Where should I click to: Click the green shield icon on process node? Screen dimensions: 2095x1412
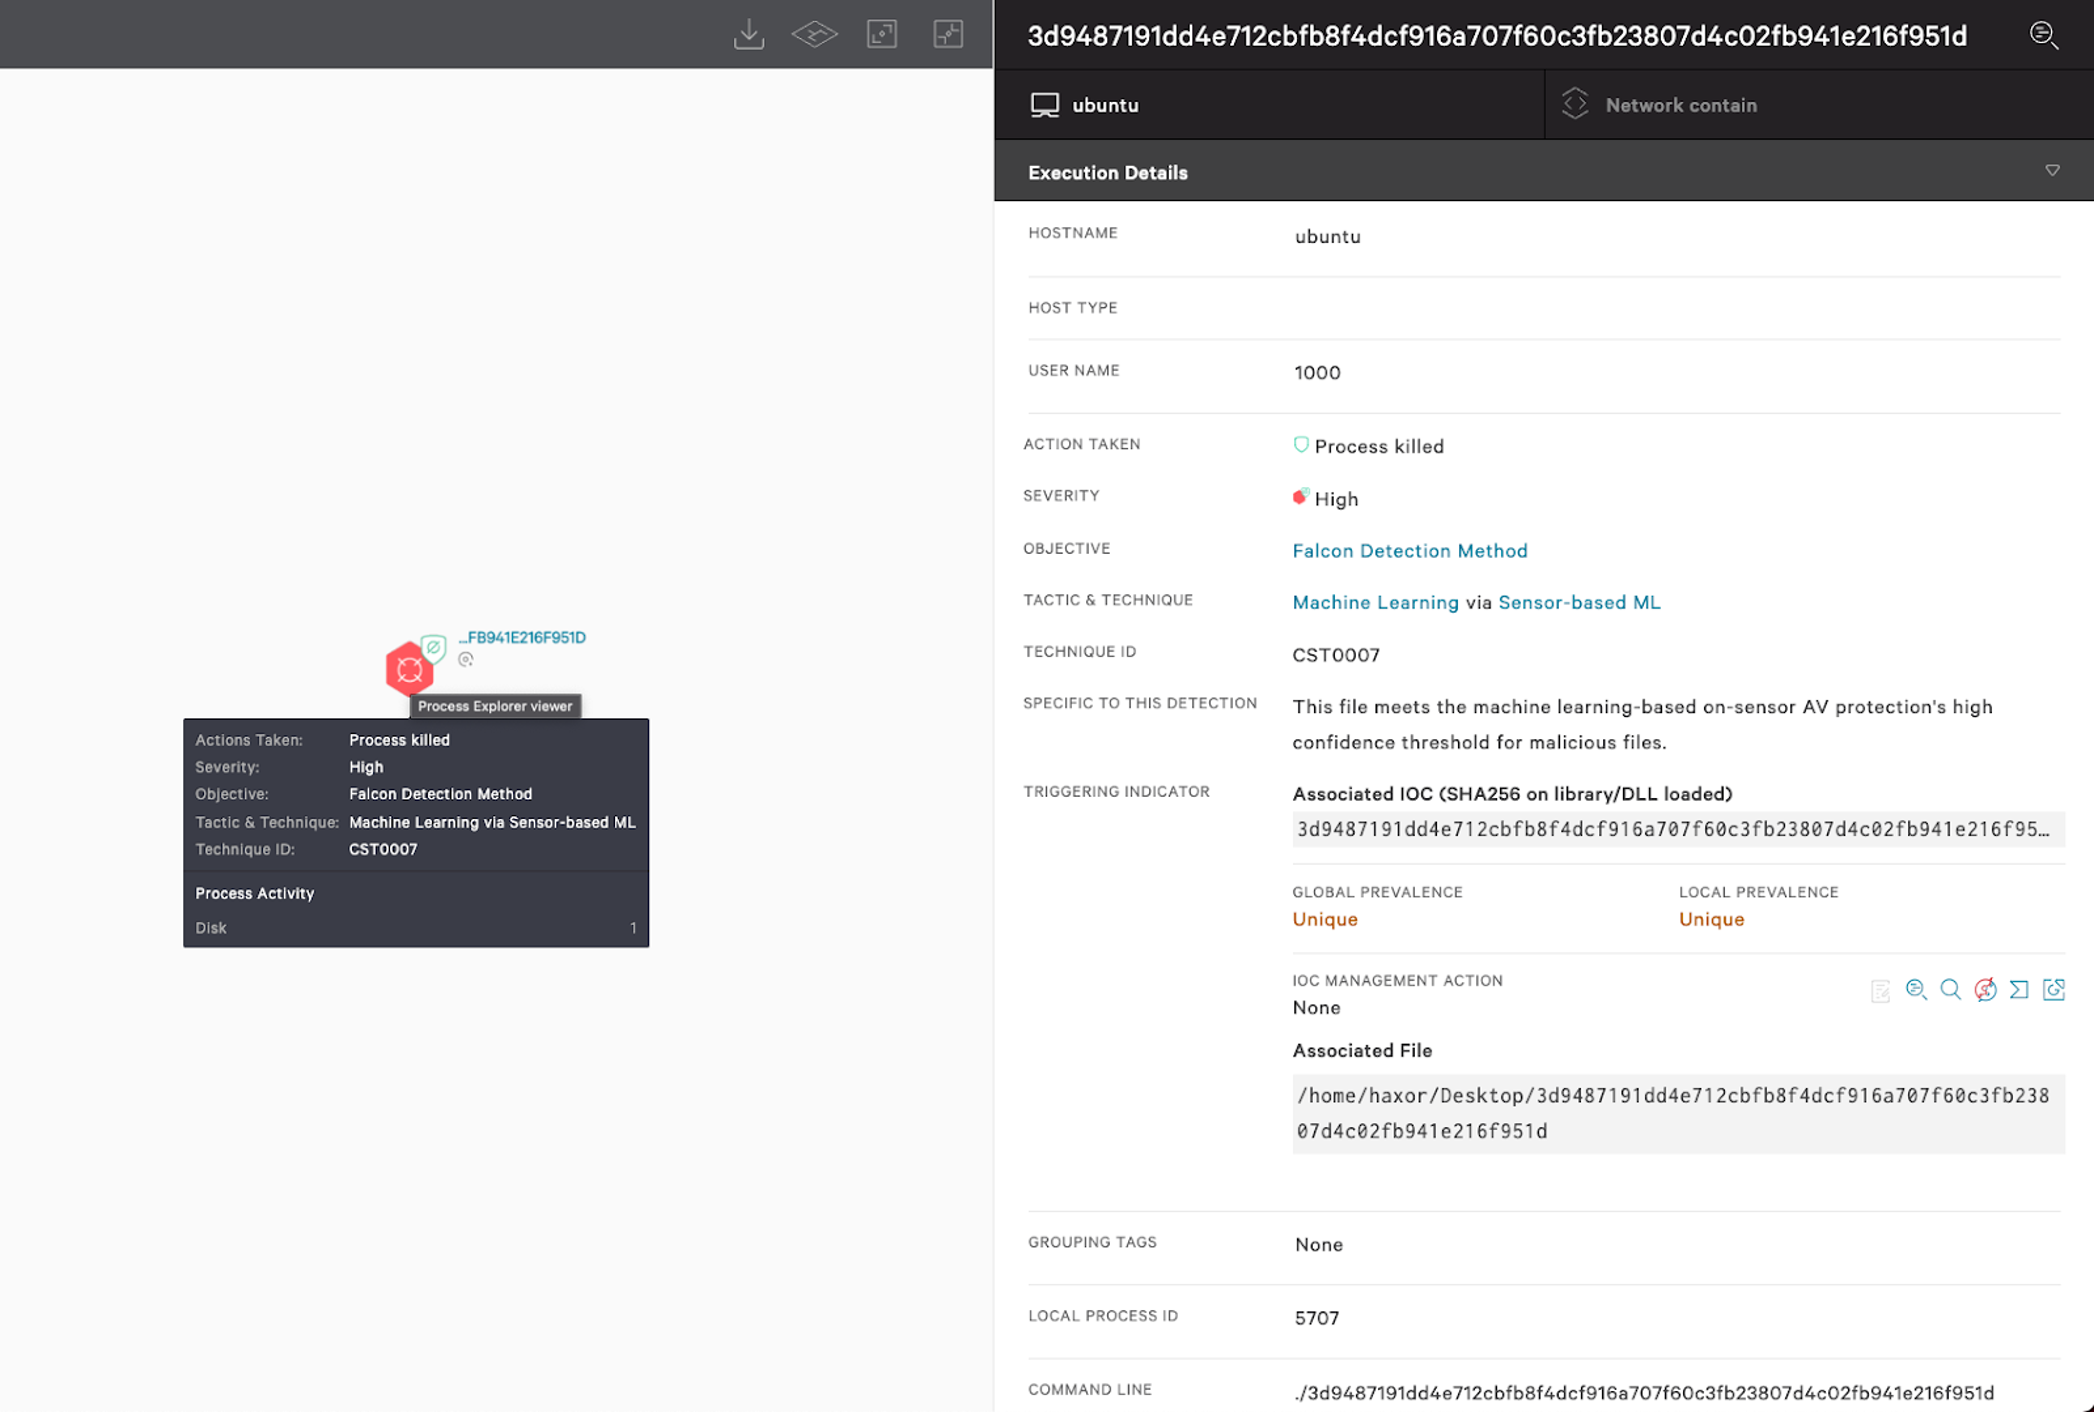pyautogui.click(x=433, y=648)
